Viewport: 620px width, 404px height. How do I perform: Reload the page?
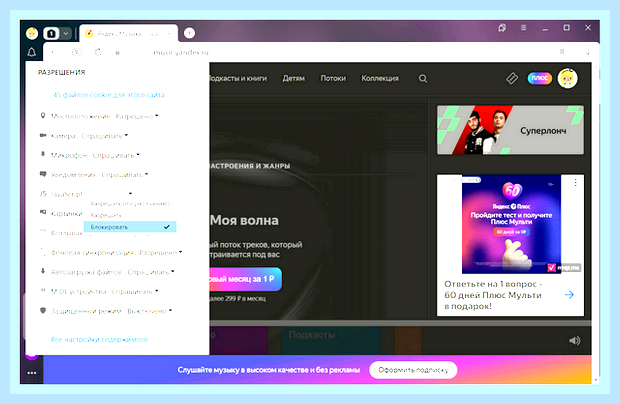pos(98,52)
